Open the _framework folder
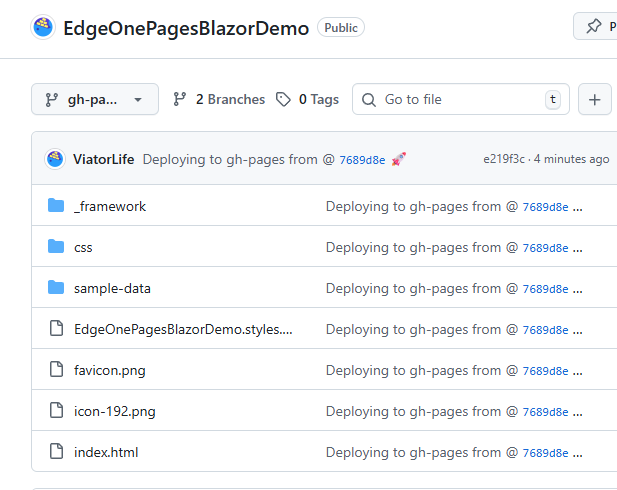 coord(110,207)
